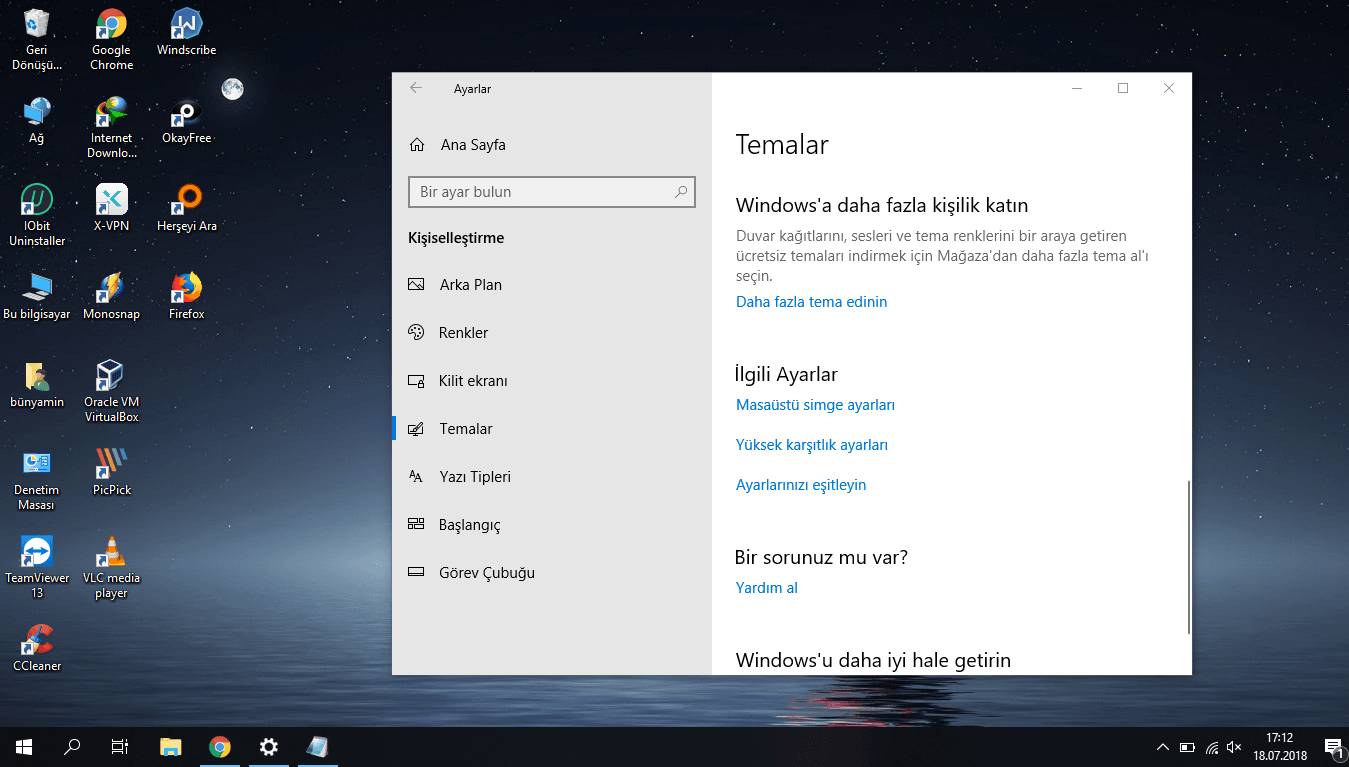Open Internet Download Manager desktop icon
This screenshot has width=1349, height=767.
tap(111, 128)
